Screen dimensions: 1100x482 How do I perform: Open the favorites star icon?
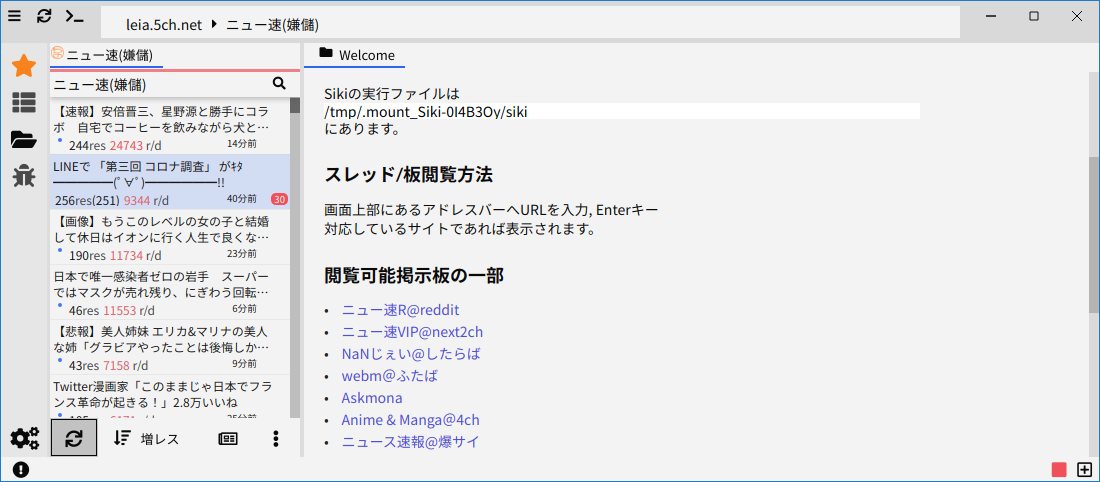24,67
